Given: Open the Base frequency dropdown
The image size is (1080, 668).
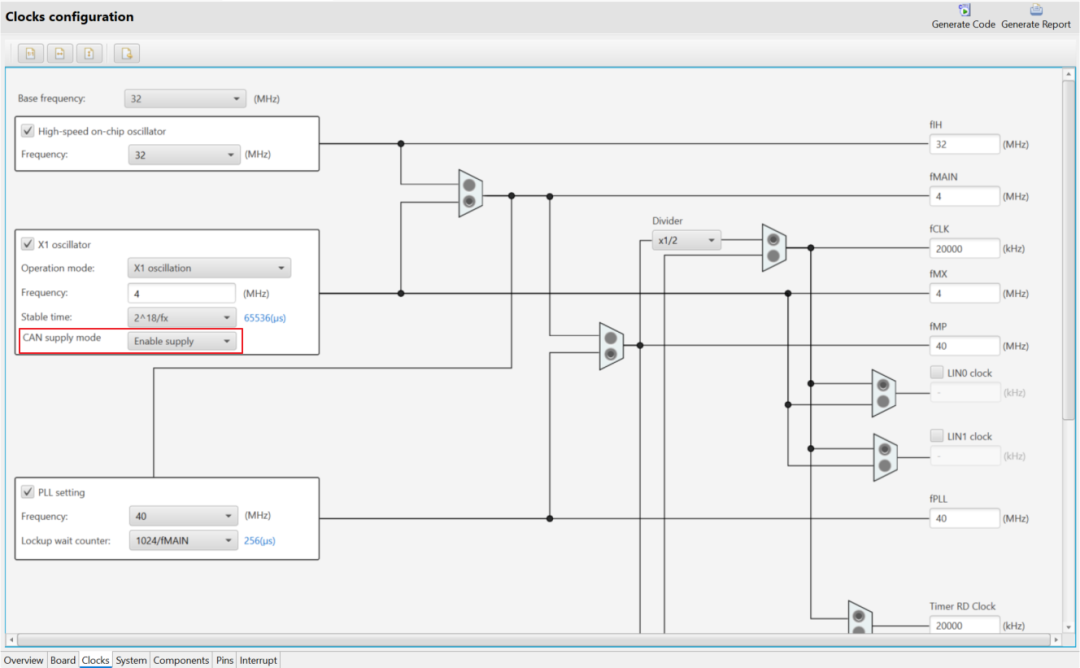Looking at the screenshot, I should click(185, 99).
